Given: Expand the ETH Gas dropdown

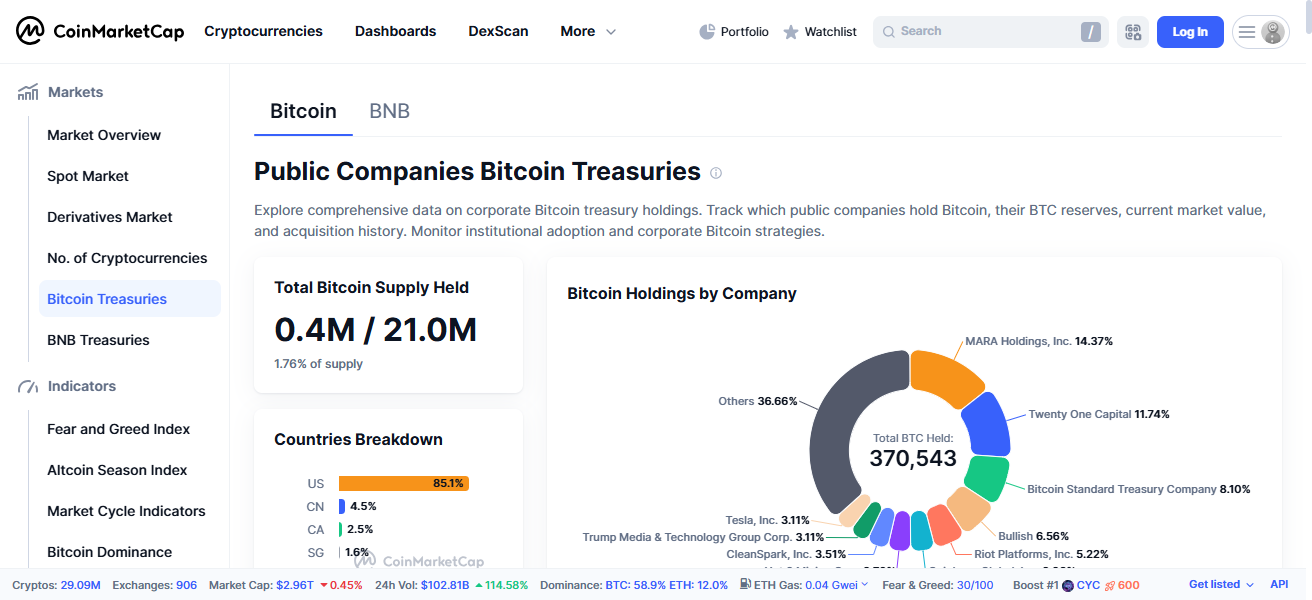Looking at the screenshot, I should (x=862, y=584).
